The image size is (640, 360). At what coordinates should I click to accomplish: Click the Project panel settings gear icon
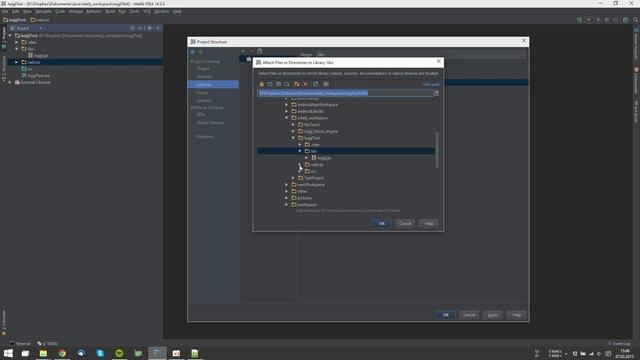(149, 28)
